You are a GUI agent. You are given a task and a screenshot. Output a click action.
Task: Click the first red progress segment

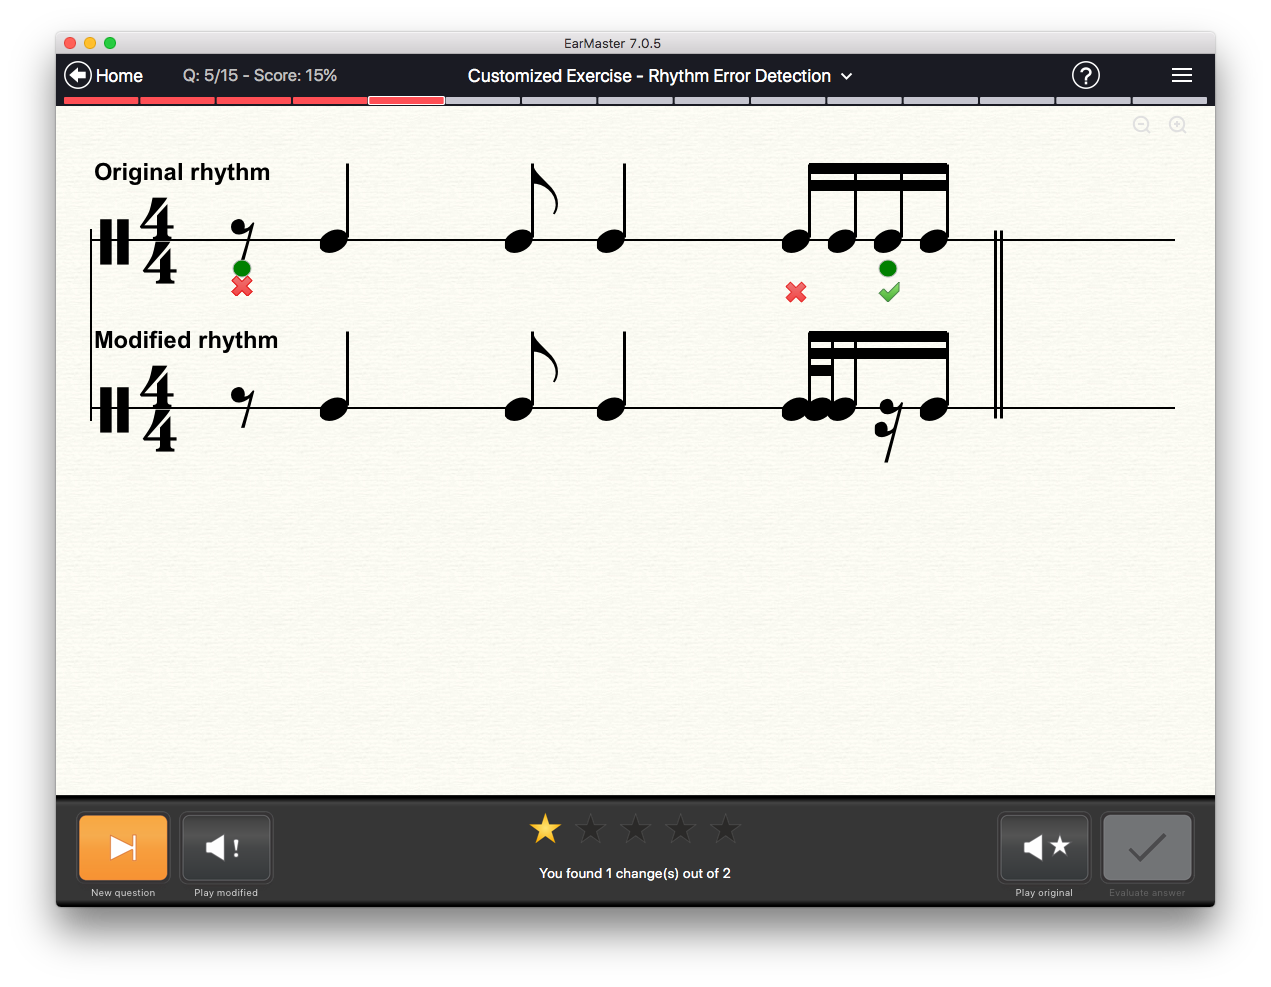coord(101,100)
